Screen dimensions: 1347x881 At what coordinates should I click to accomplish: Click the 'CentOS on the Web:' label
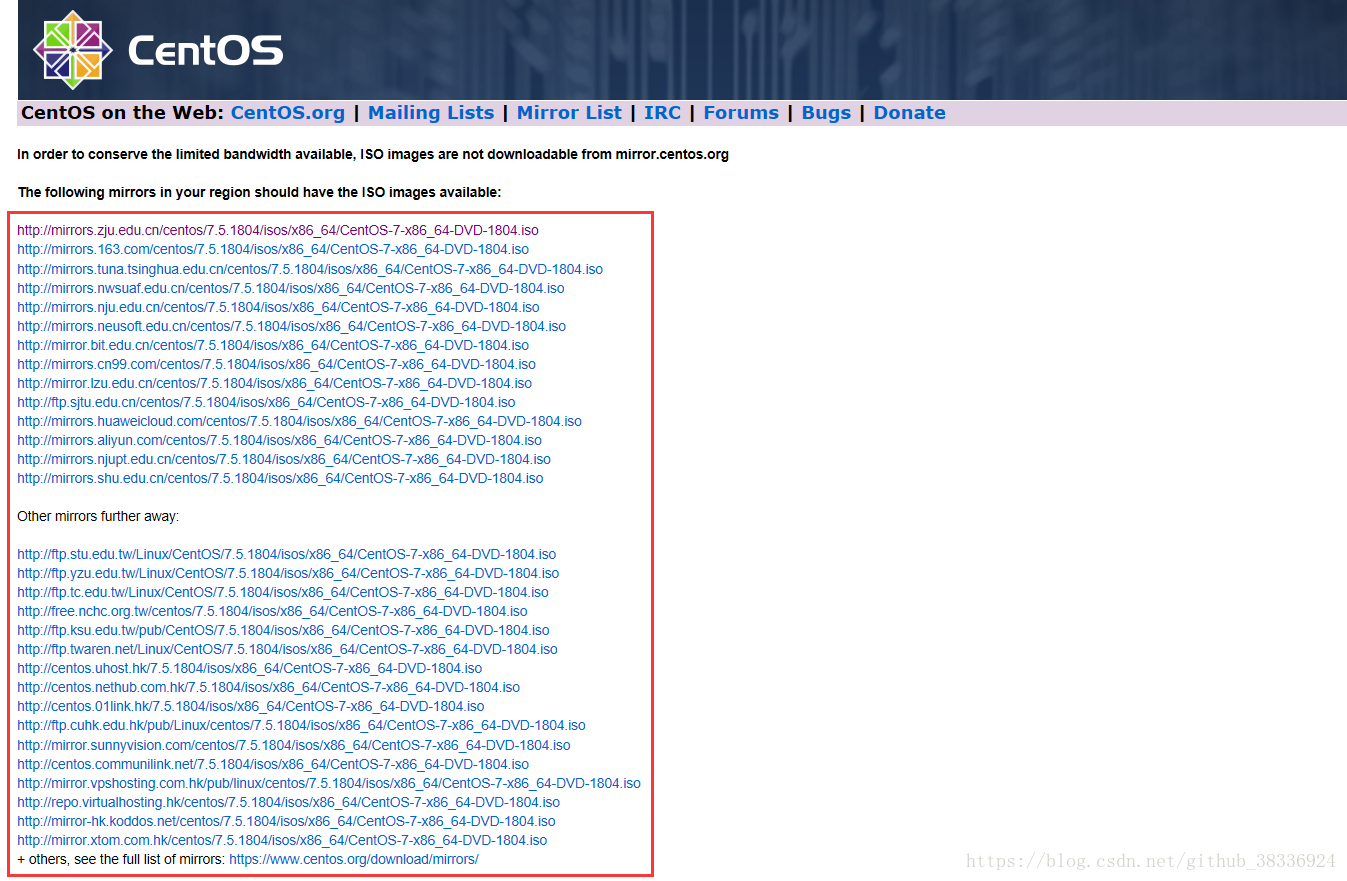pyautogui.click(x=123, y=113)
